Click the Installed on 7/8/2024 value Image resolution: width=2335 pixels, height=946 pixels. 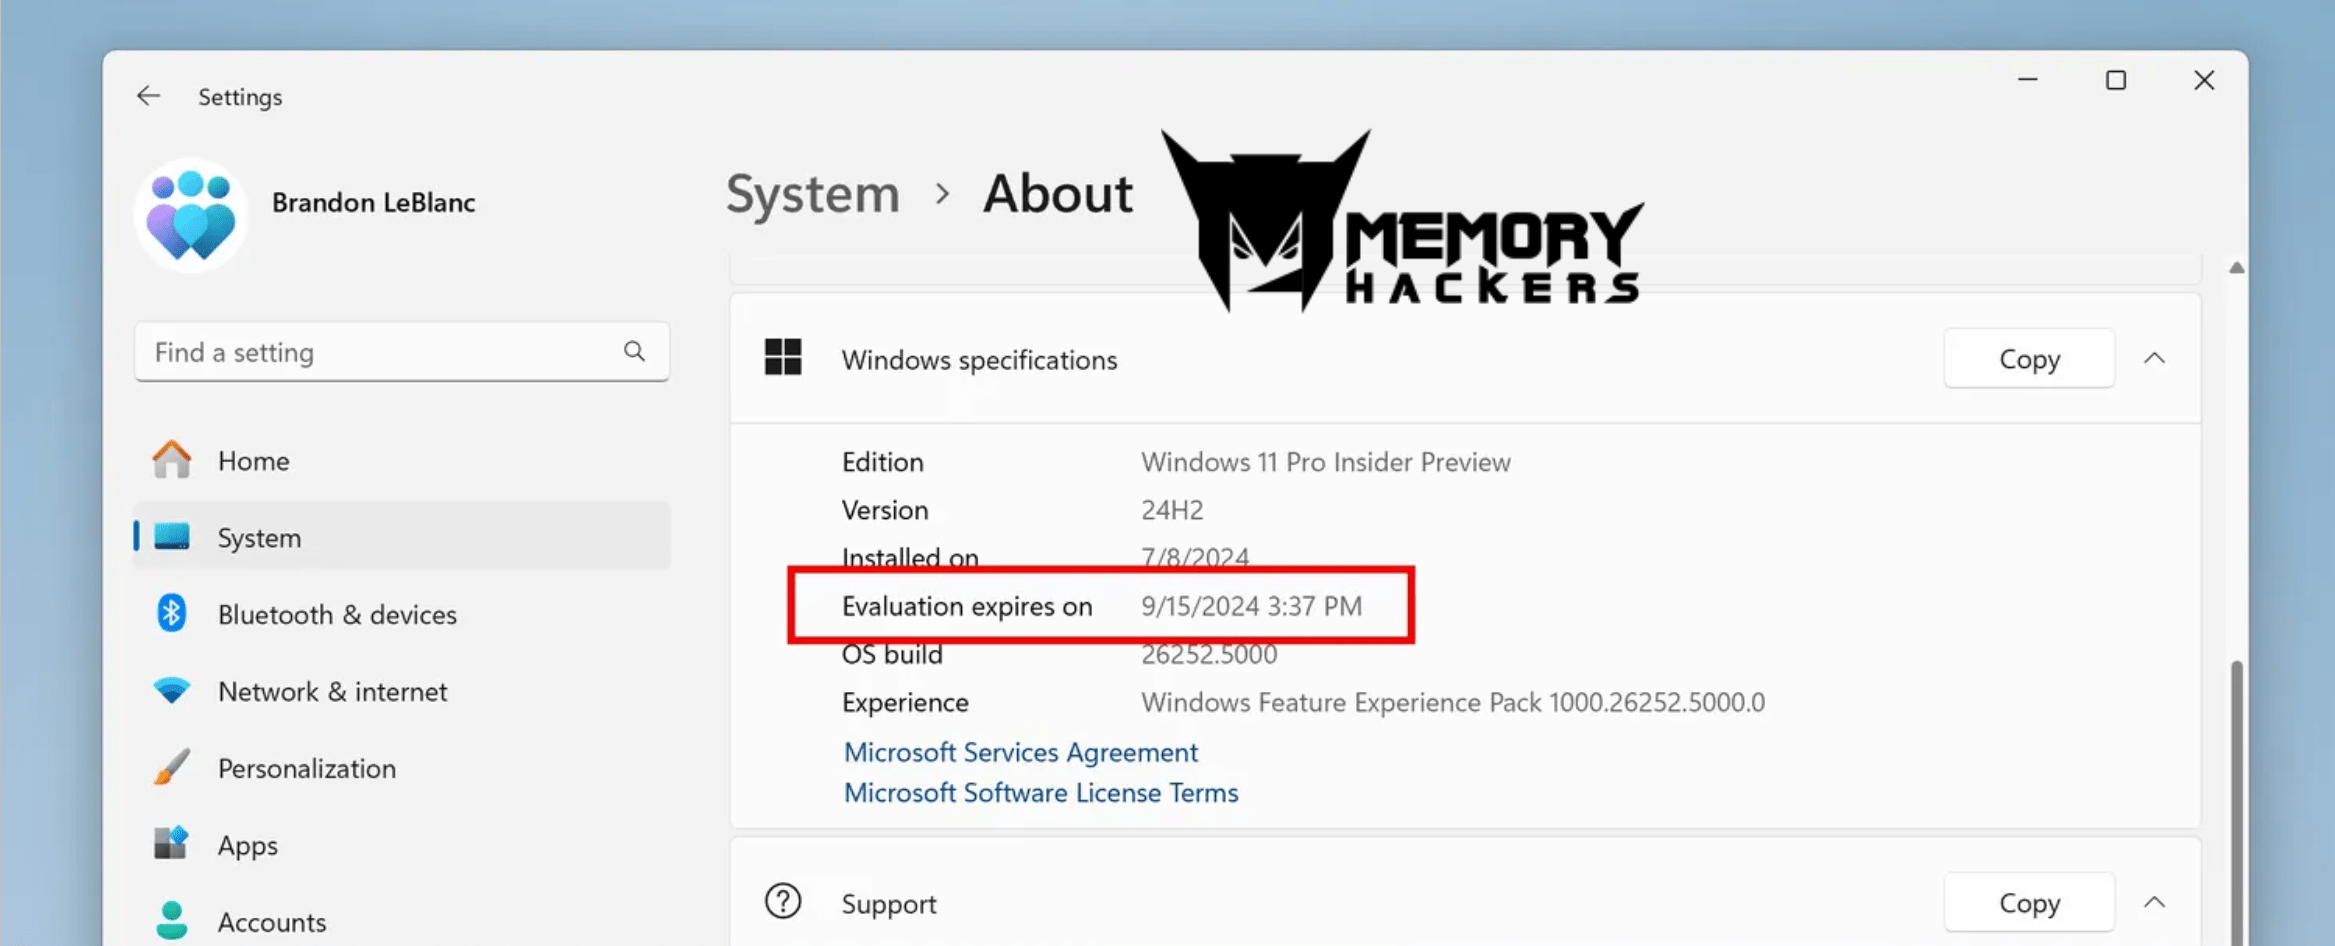click(1195, 557)
